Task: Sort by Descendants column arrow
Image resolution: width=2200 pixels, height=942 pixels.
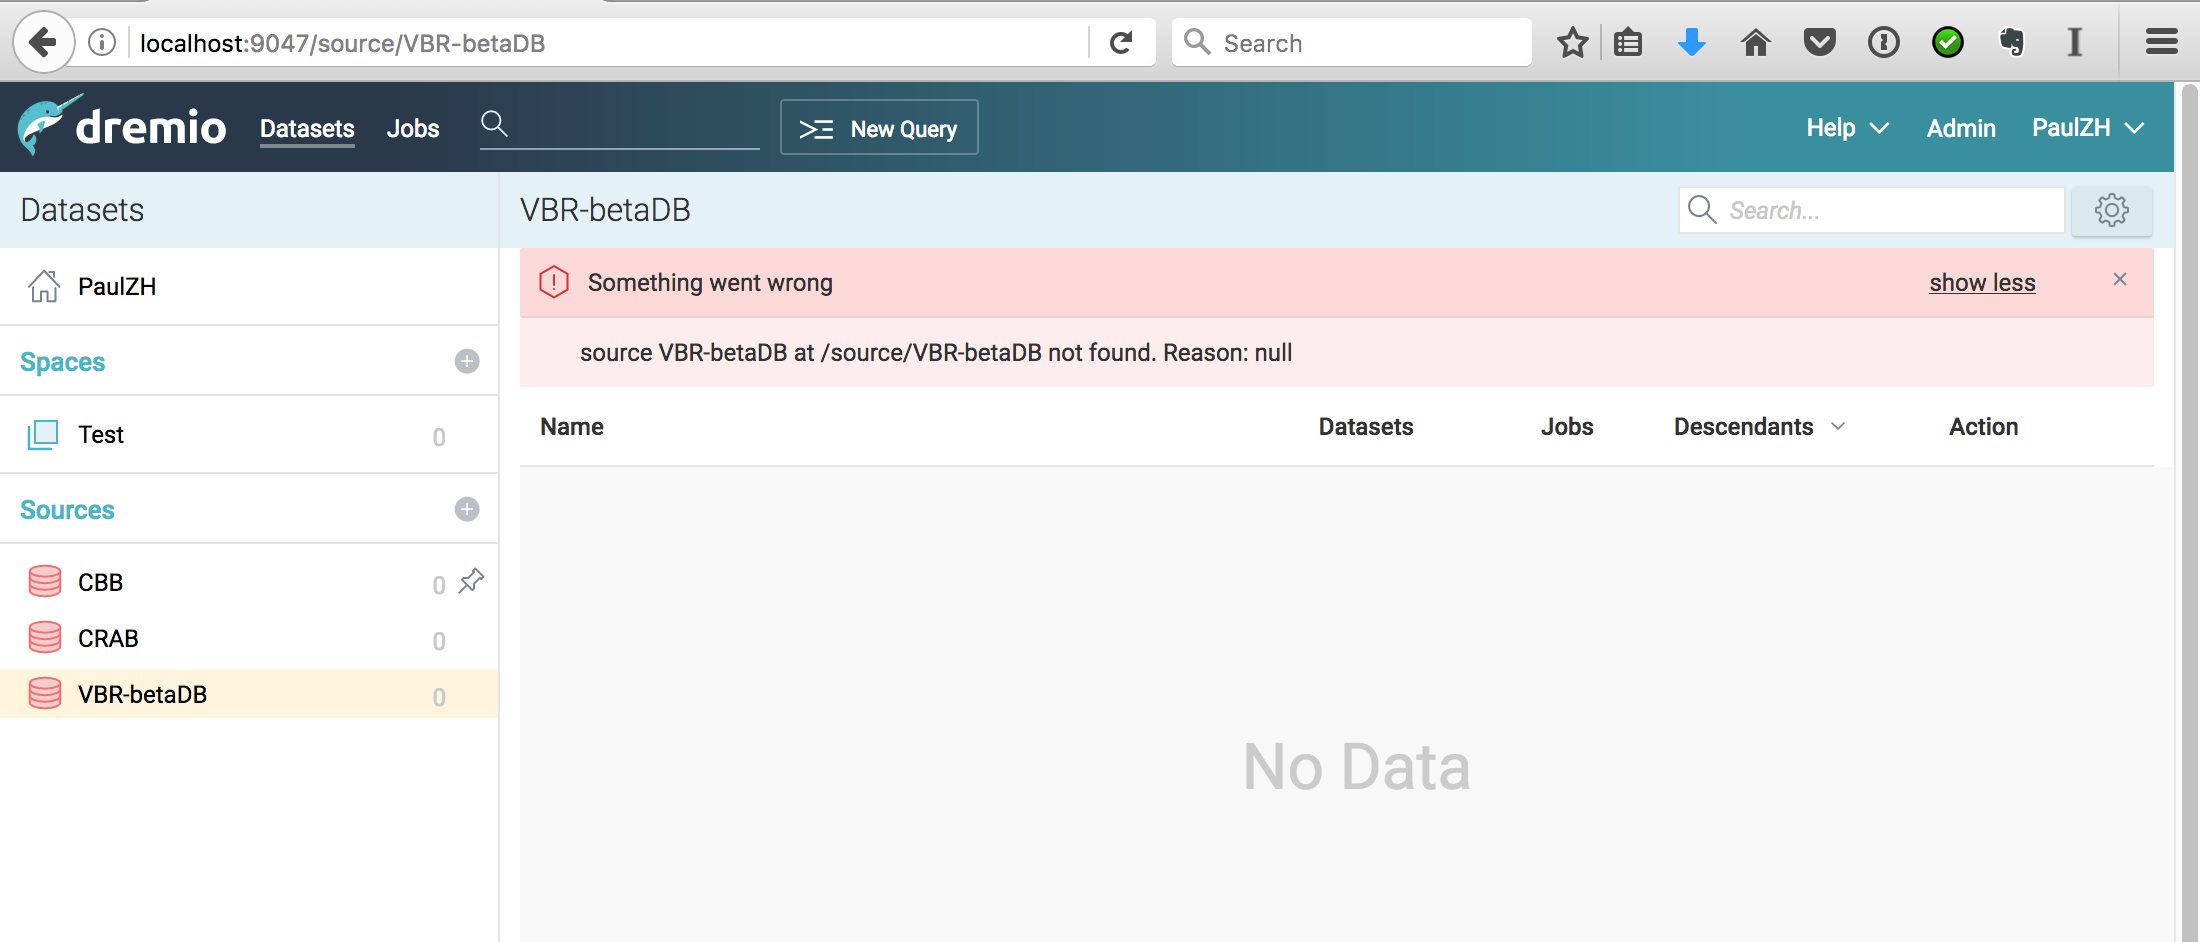Action: click(1838, 426)
